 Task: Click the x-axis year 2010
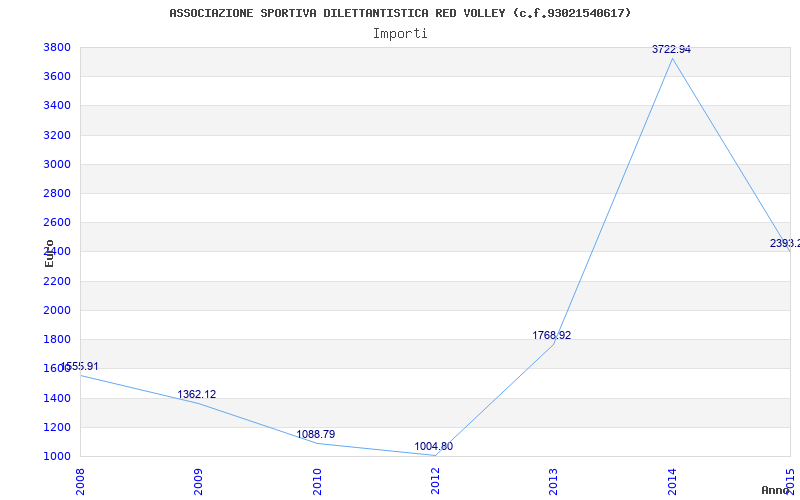(317, 482)
